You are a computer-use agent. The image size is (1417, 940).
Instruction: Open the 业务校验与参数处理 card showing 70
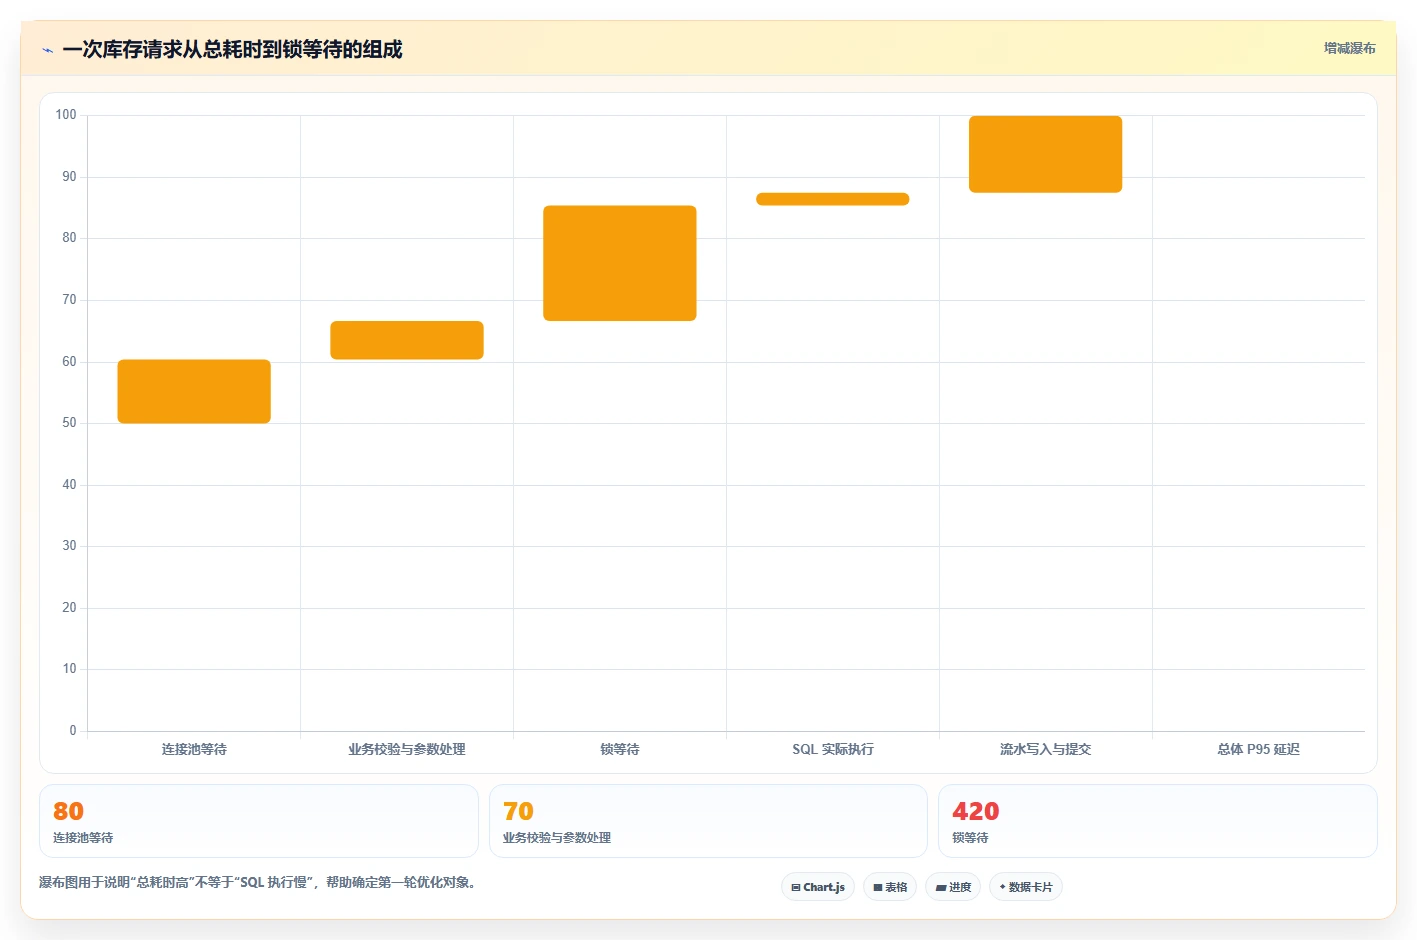(x=708, y=821)
